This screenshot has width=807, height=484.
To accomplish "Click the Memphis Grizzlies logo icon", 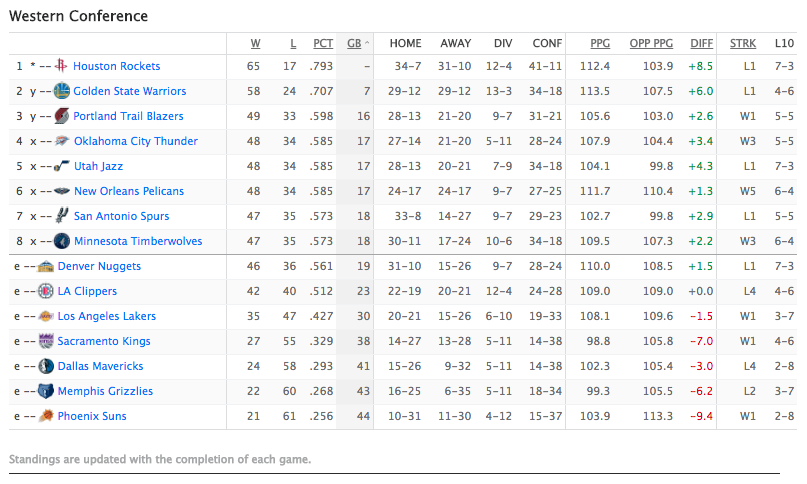I will click(46, 391).
